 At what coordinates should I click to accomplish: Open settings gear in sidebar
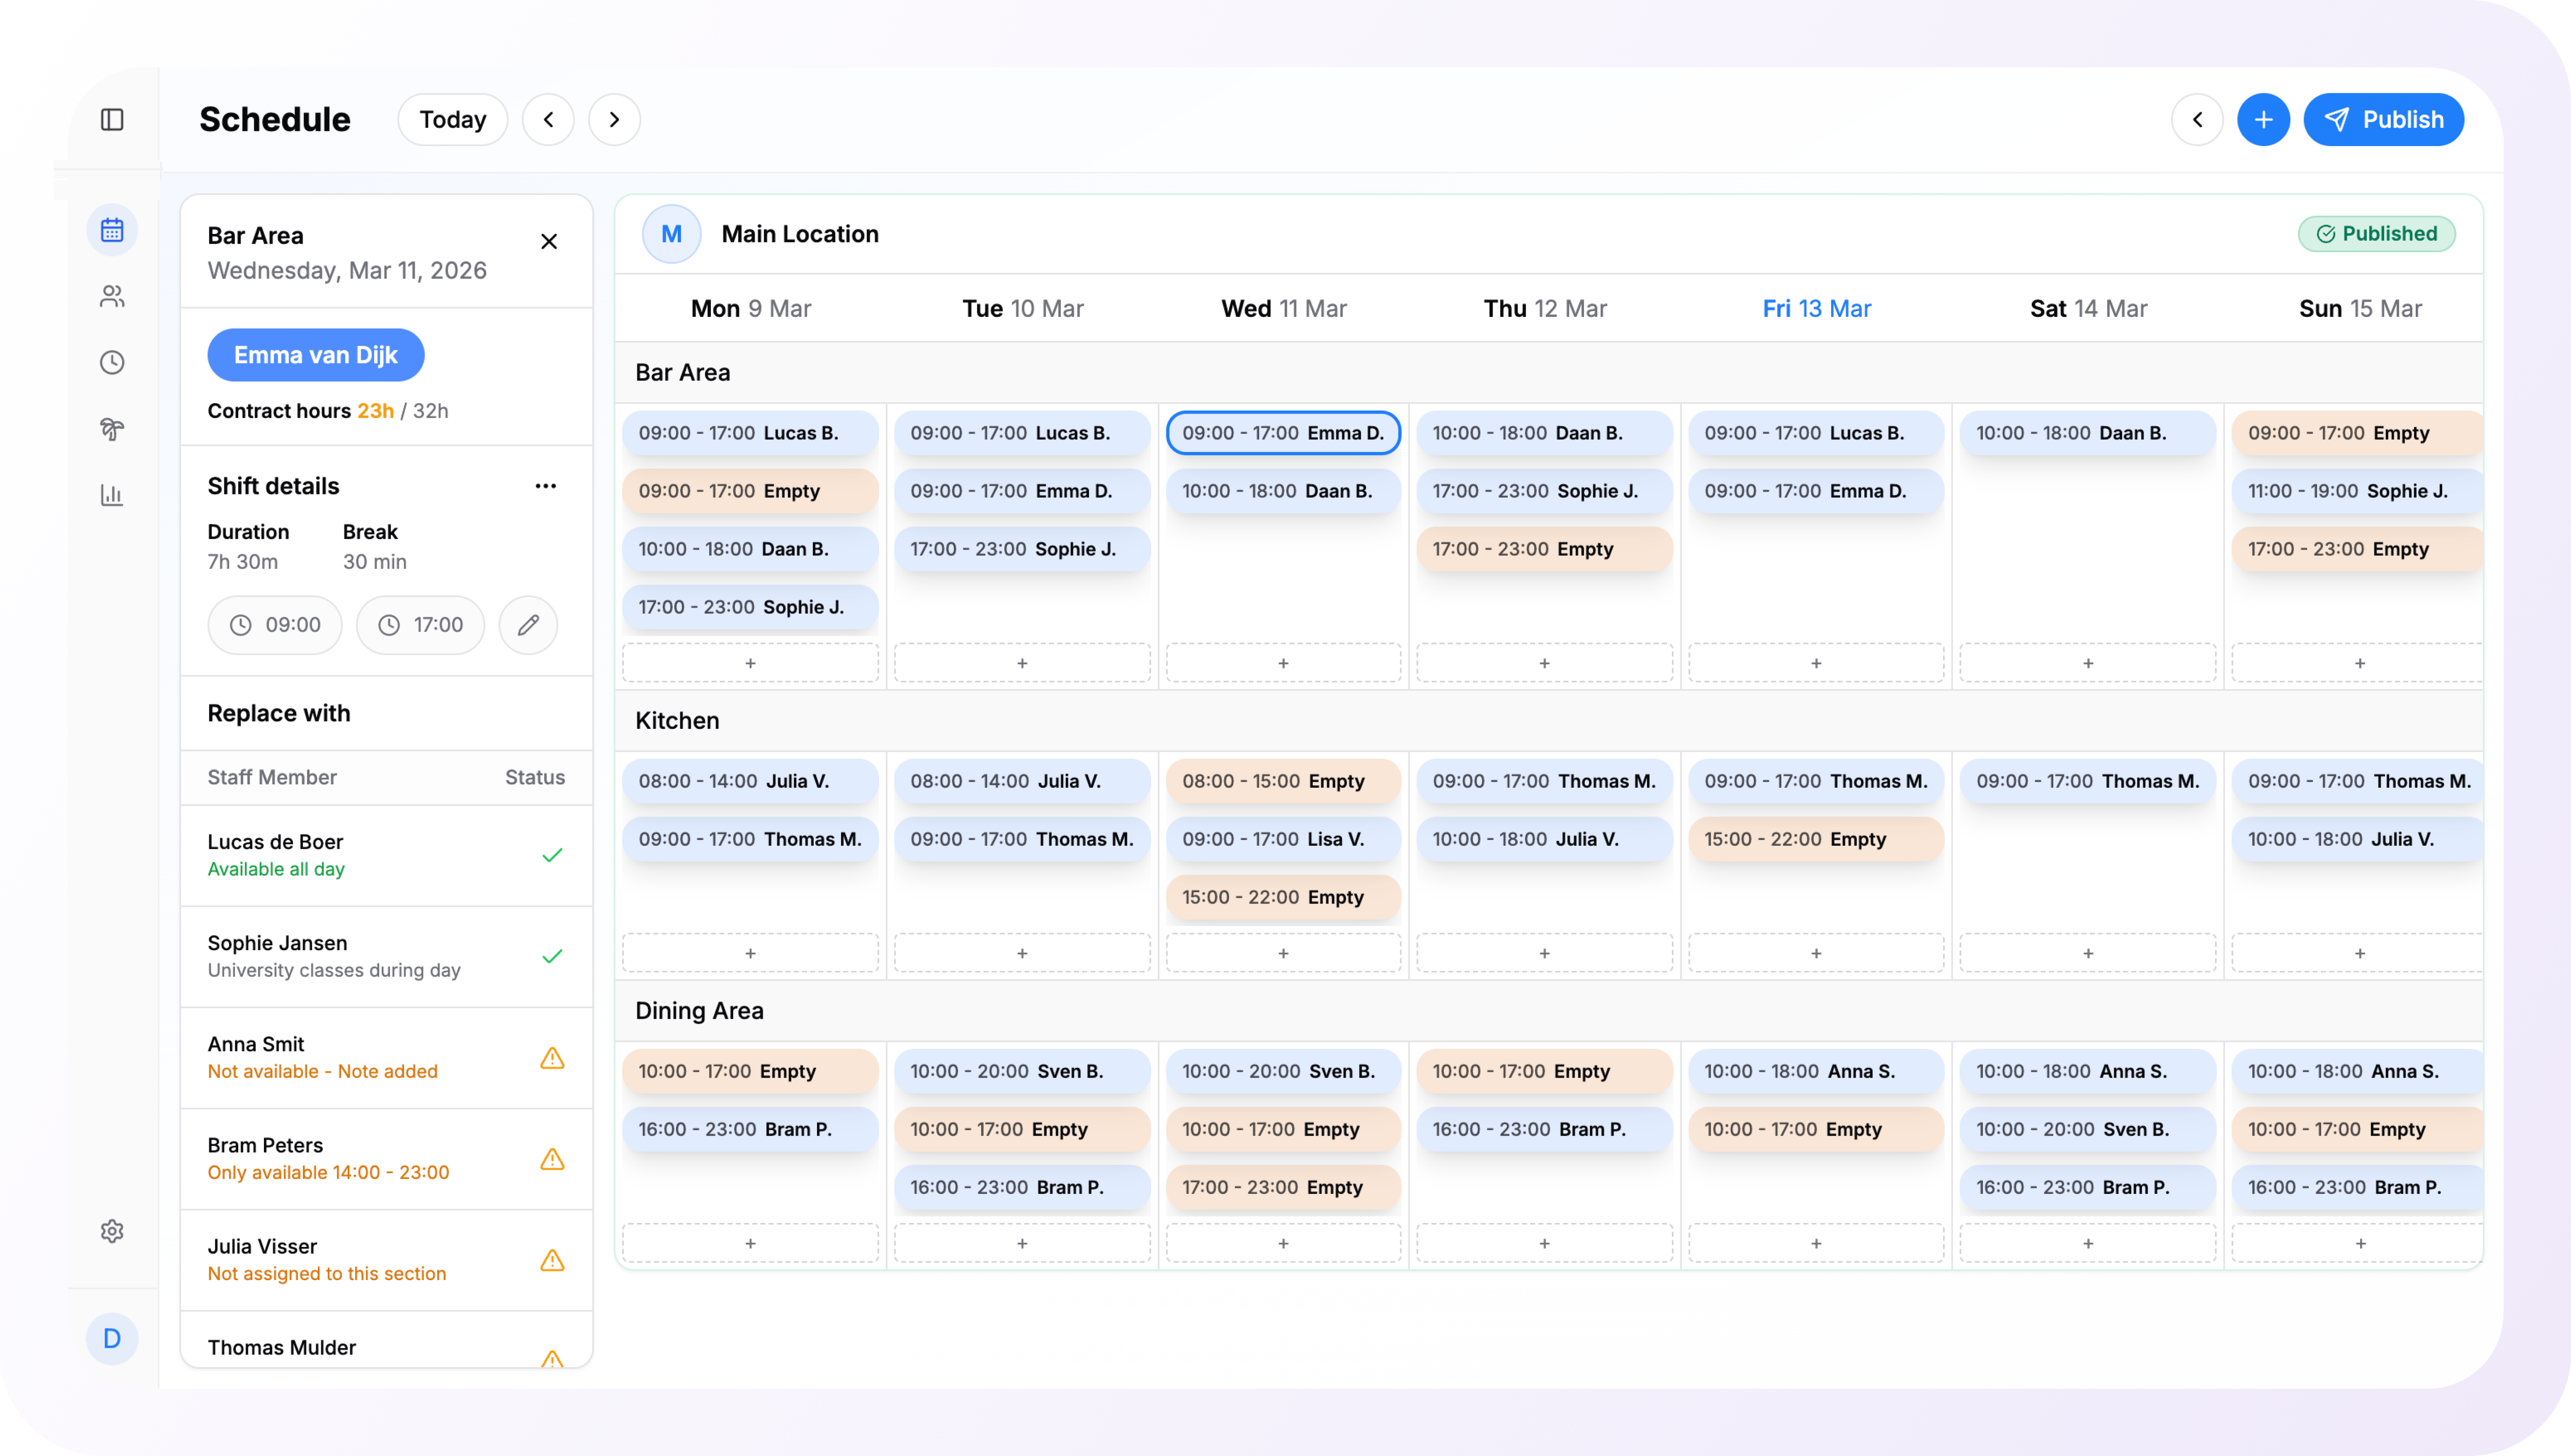click(112, 1231)
